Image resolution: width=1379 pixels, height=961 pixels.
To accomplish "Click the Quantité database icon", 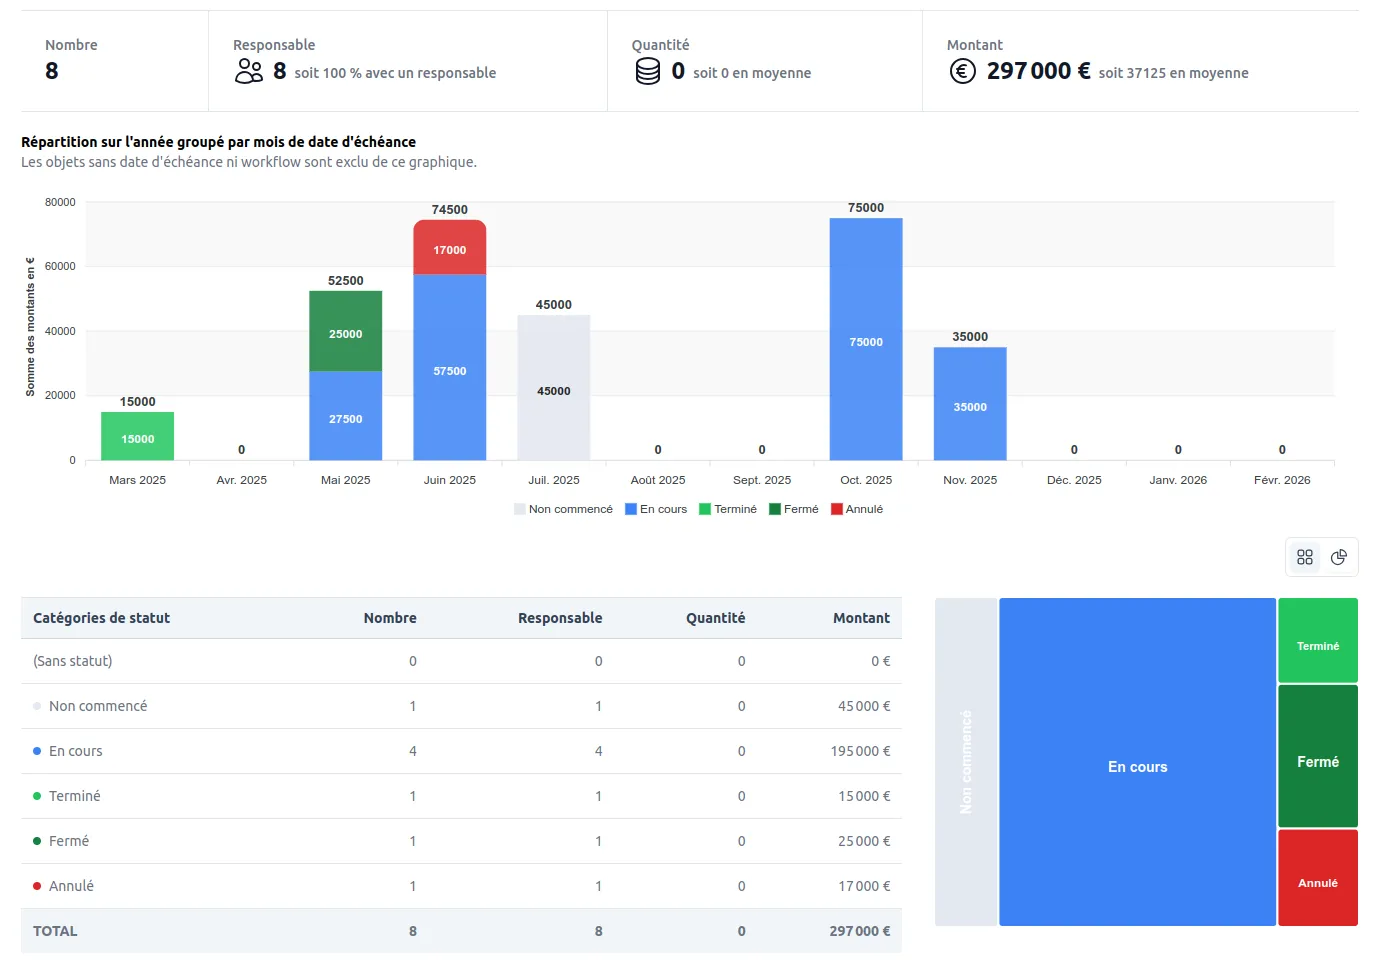I will pos(647,71).
